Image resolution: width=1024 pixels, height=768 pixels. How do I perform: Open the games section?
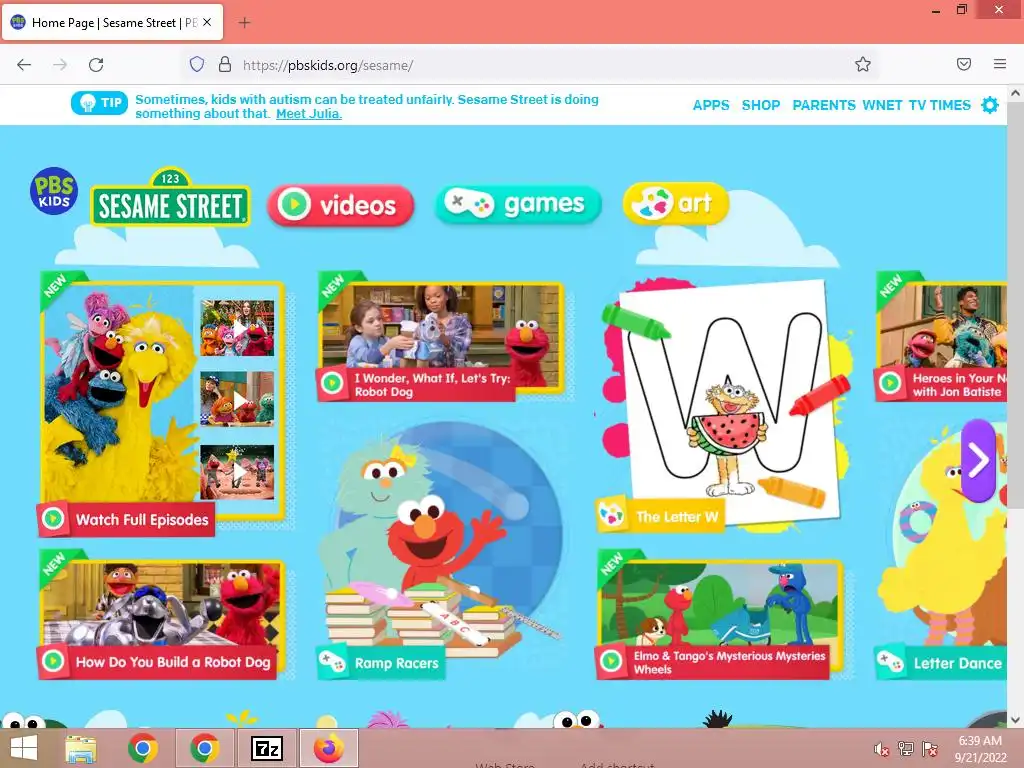(x=519, y=204)
